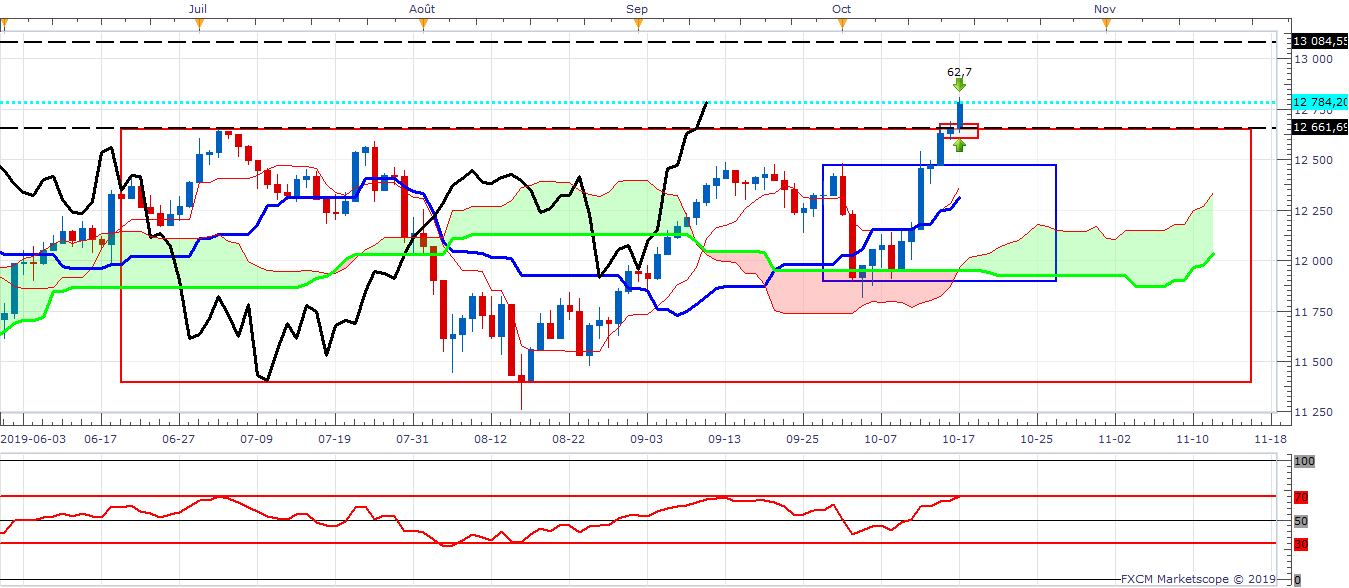Select the 06-27 date on the time axis
The height and width of the screenshot is (588, 1349).
click(x=178, y=438)
